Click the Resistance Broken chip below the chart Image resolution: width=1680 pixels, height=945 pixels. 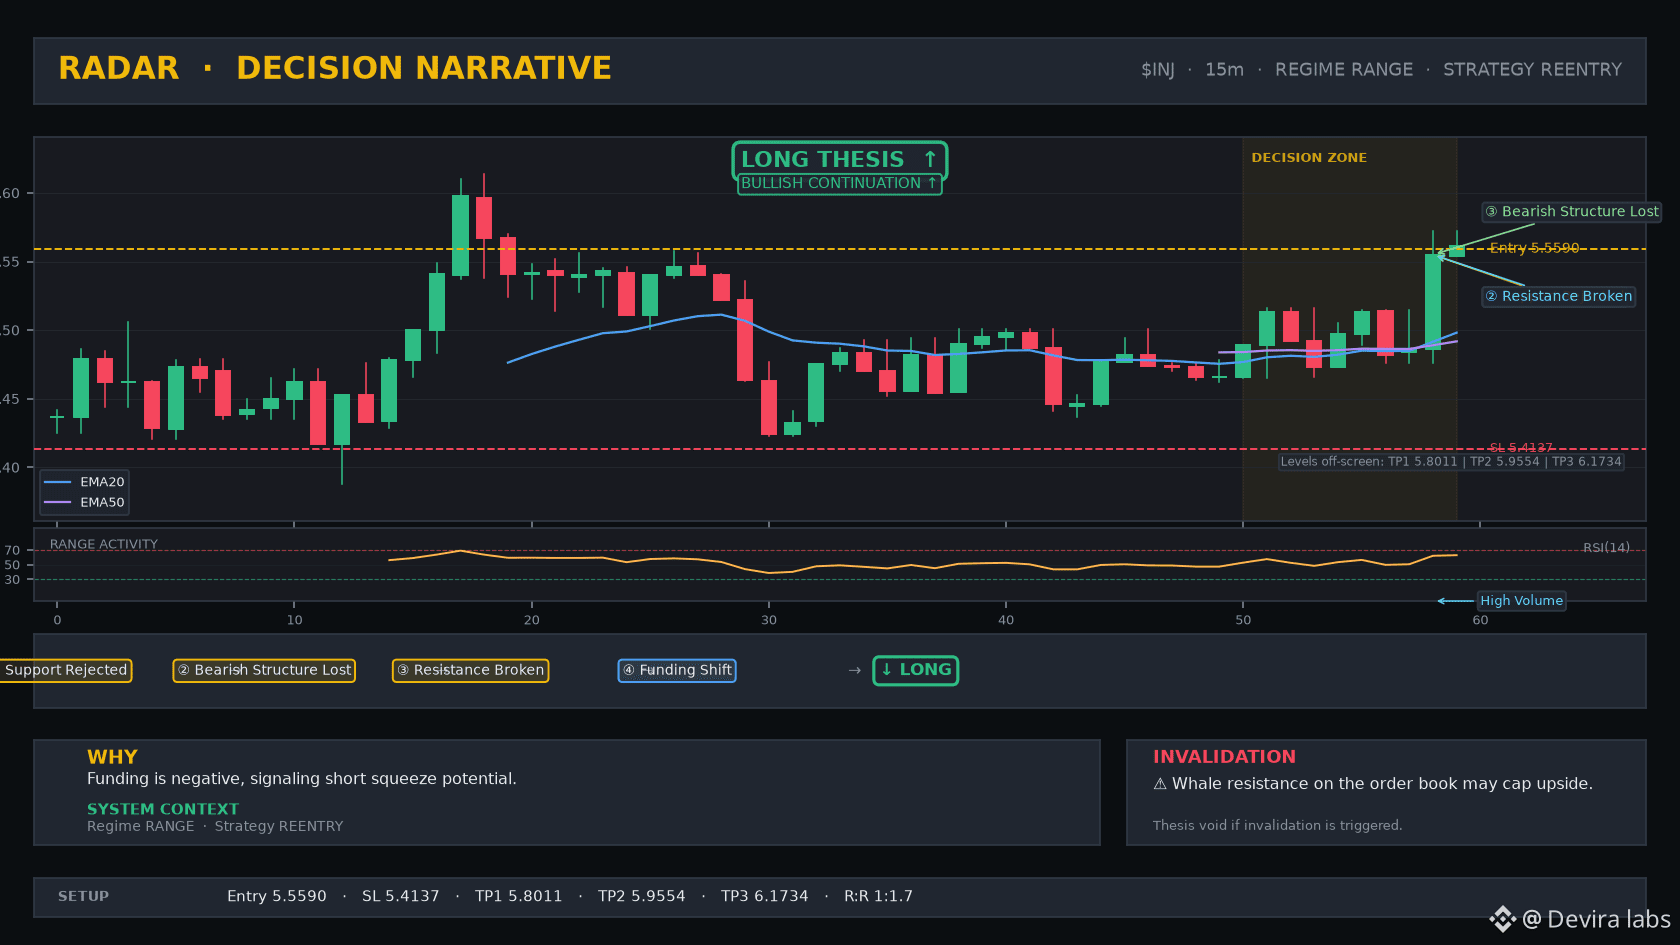[x=470, y=670]
